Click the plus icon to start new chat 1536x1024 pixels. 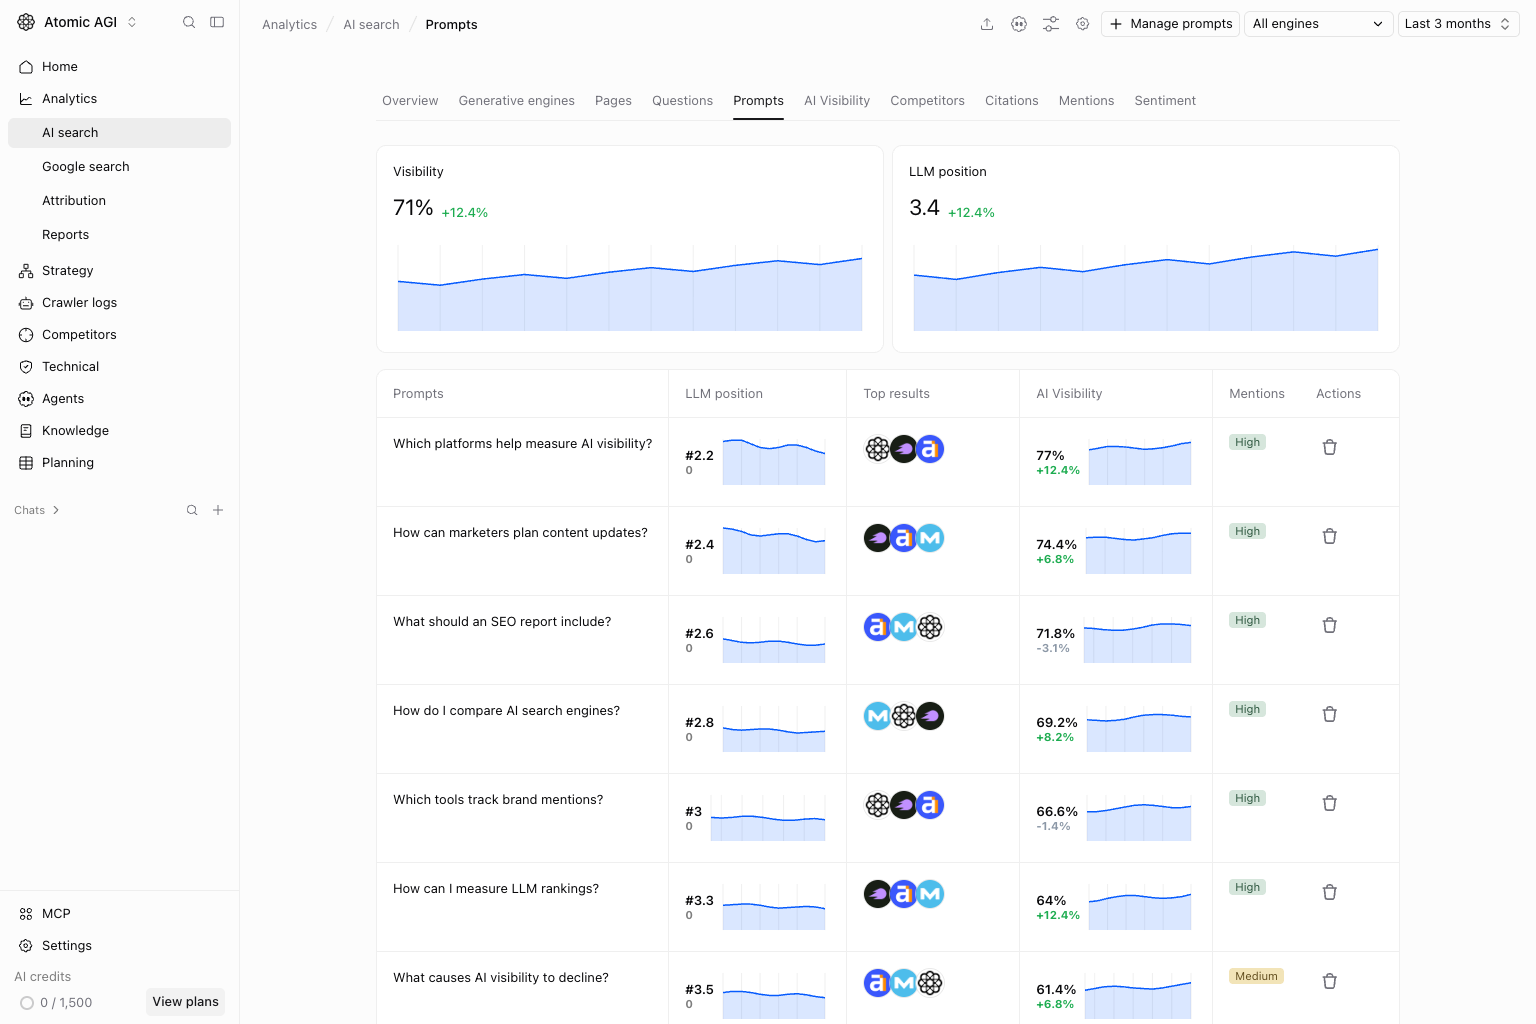218,510
